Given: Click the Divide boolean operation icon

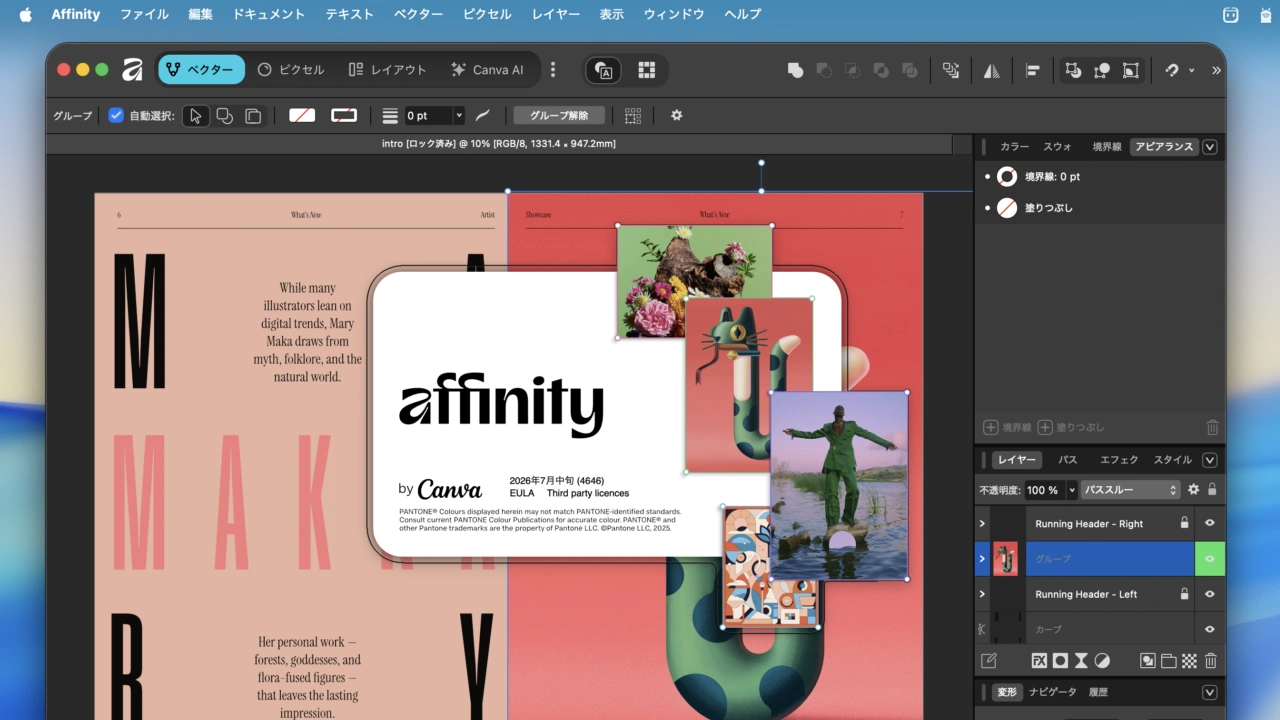Looking at the screenshot, I should click(910, 70).
